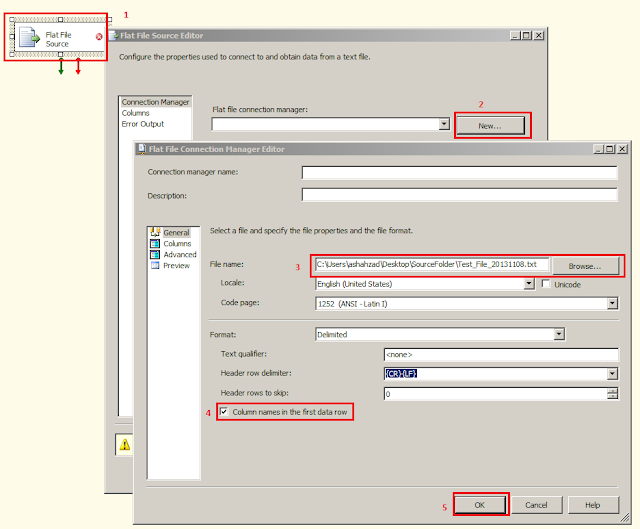The image size is (640, 529).
Task: Click the General page icon
Action: (155, 232)
